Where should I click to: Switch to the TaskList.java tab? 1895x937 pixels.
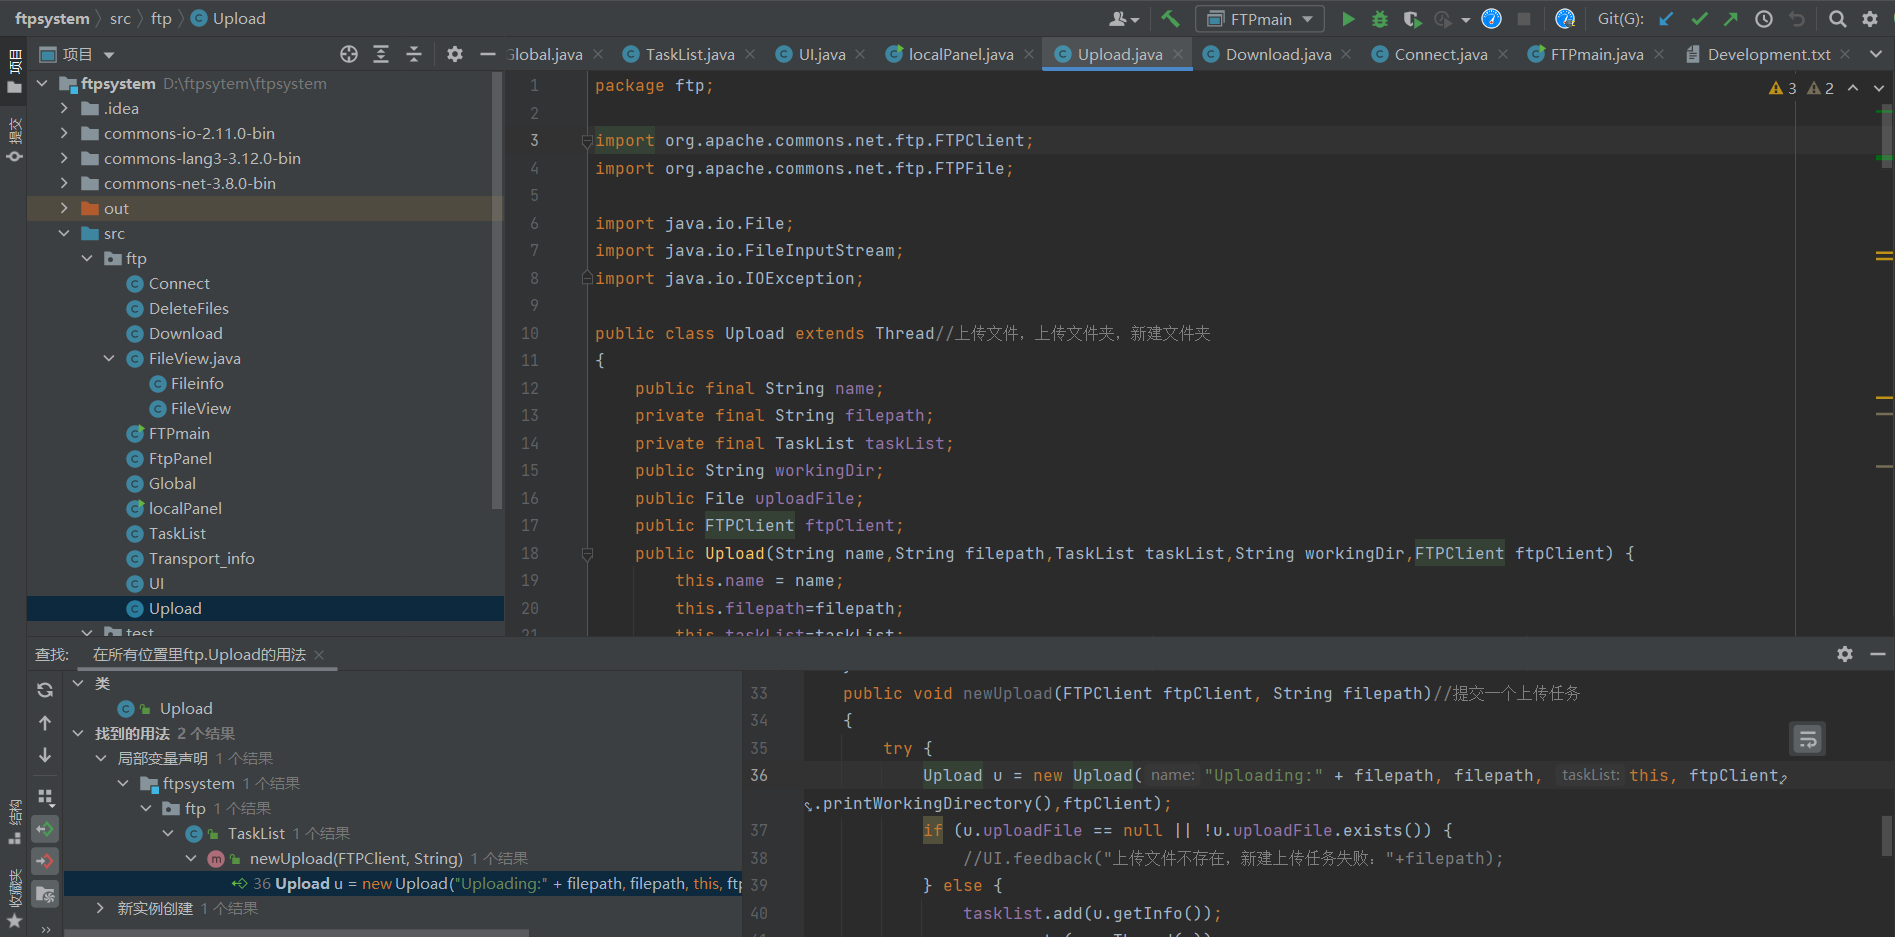coord(688,54)
